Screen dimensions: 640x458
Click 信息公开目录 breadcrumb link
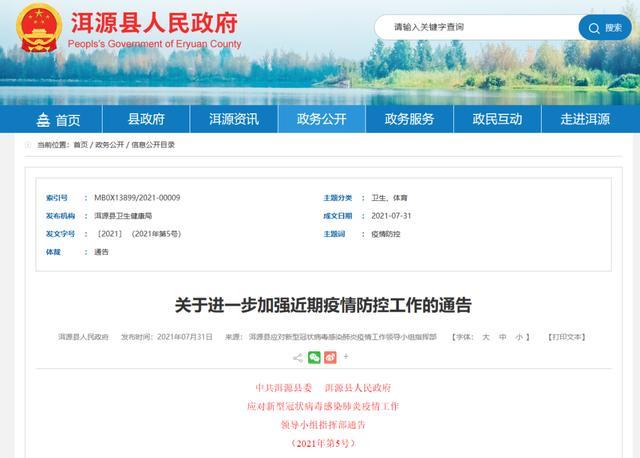click(x=153, y=145)
